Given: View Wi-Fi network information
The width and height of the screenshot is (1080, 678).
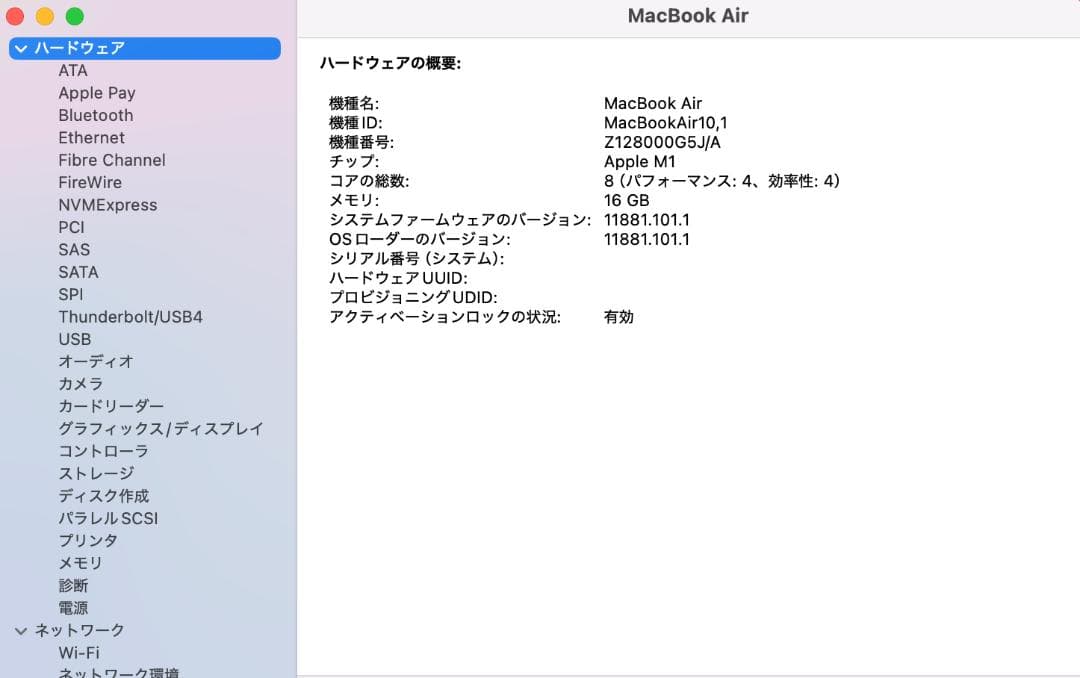Looking at the screenshot, I should (x=79, y=652).
